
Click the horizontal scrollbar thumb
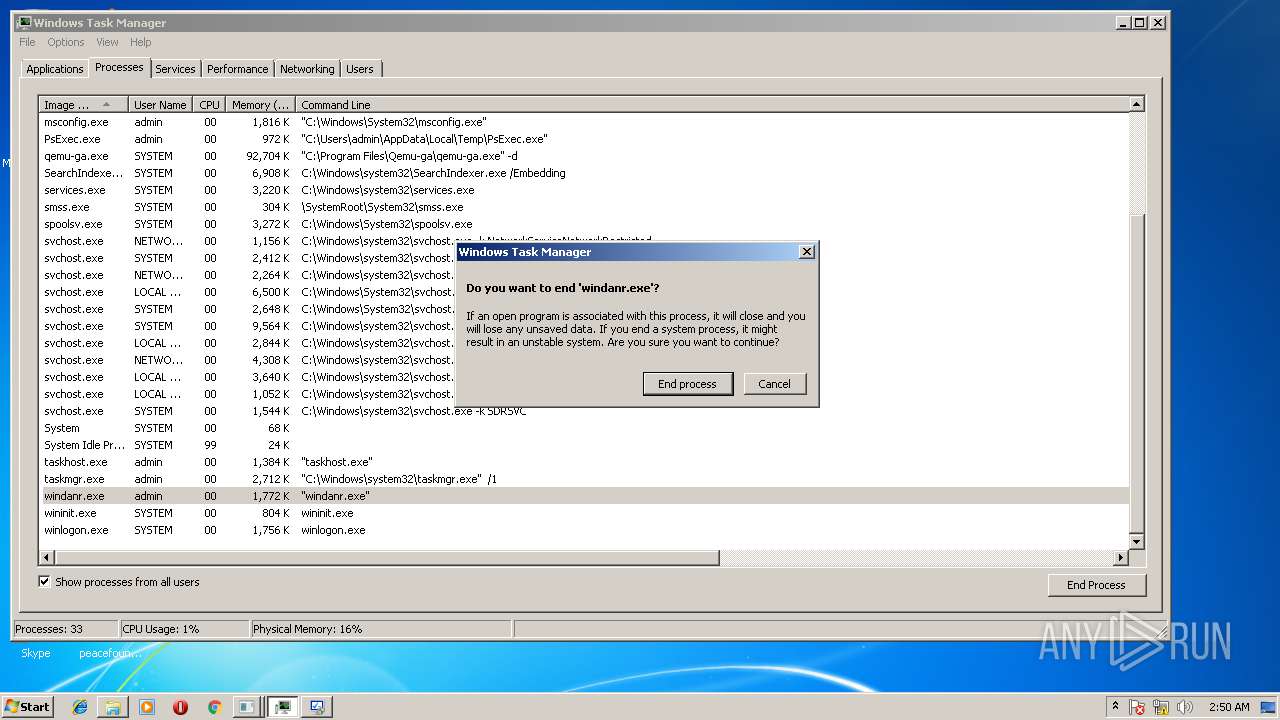click(x=387, y=557)
